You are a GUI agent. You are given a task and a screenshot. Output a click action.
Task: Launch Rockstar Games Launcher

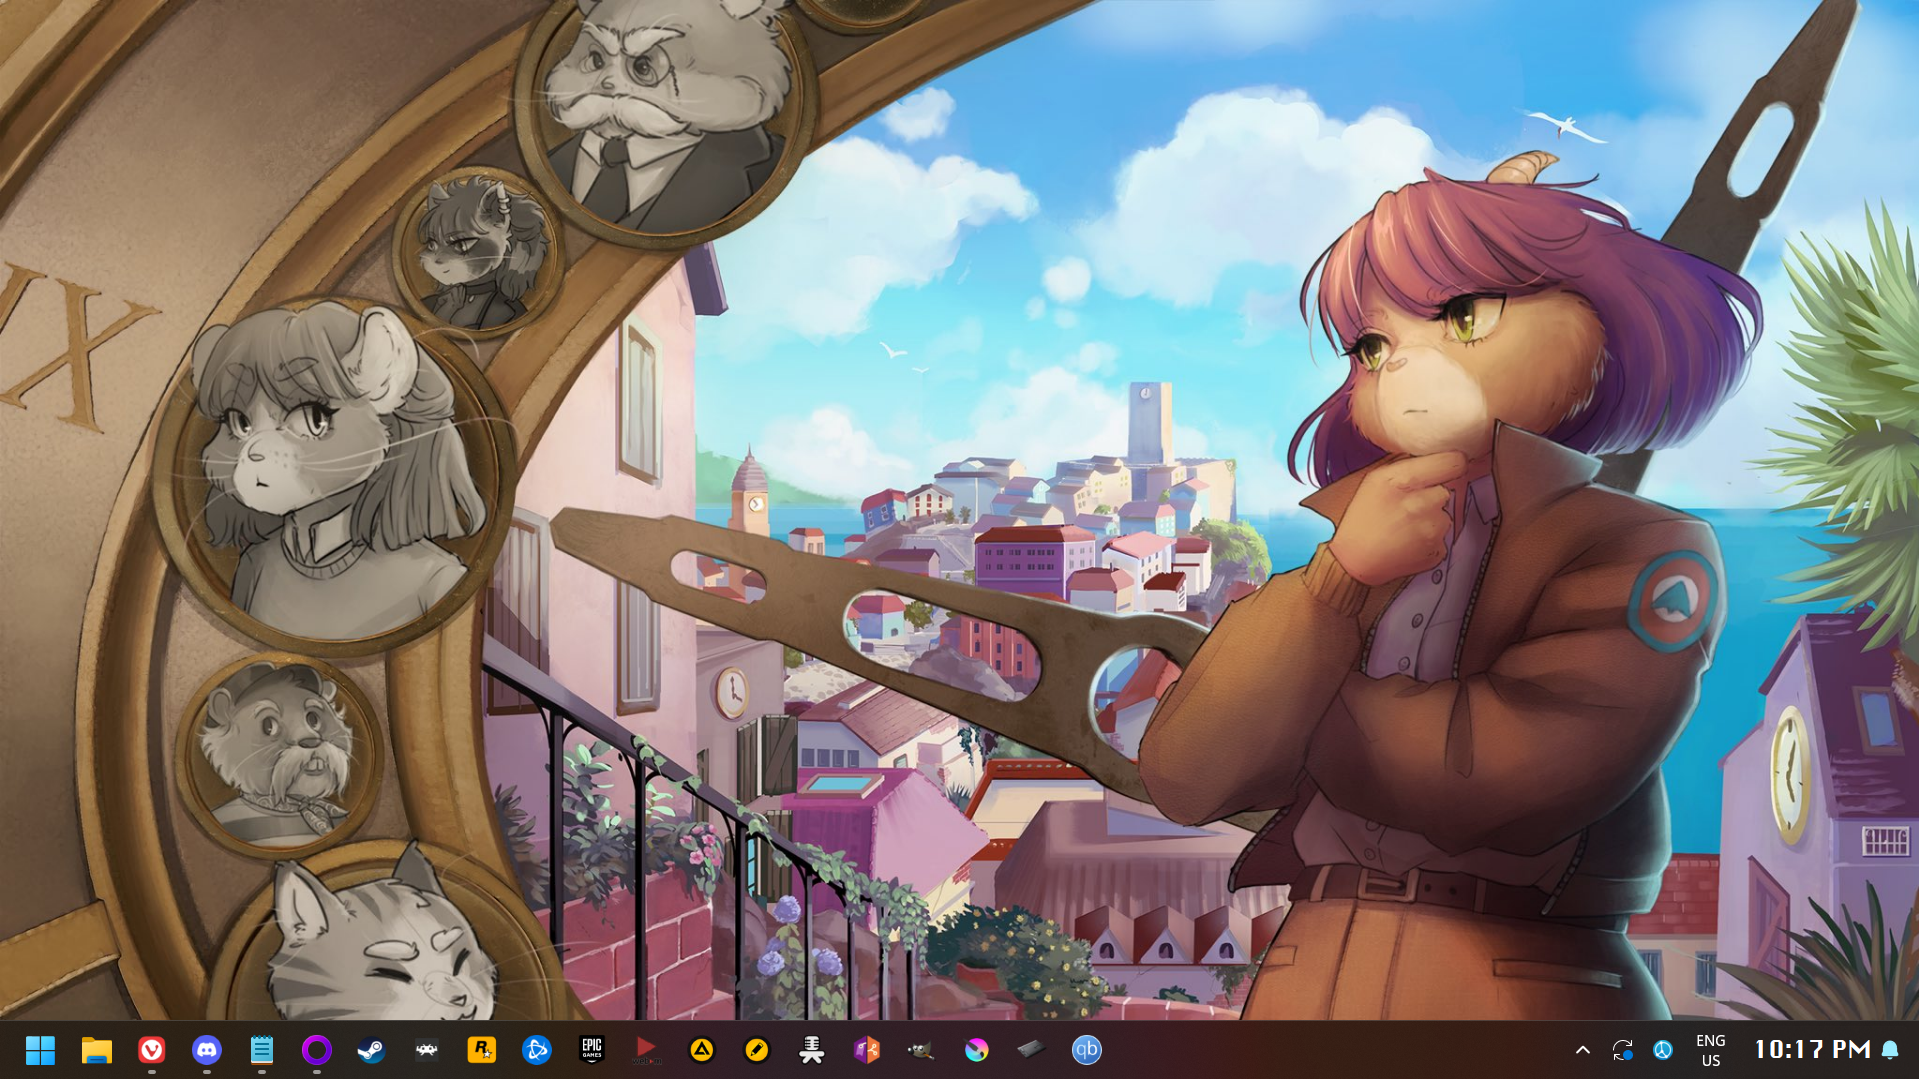click(482, 1050)
